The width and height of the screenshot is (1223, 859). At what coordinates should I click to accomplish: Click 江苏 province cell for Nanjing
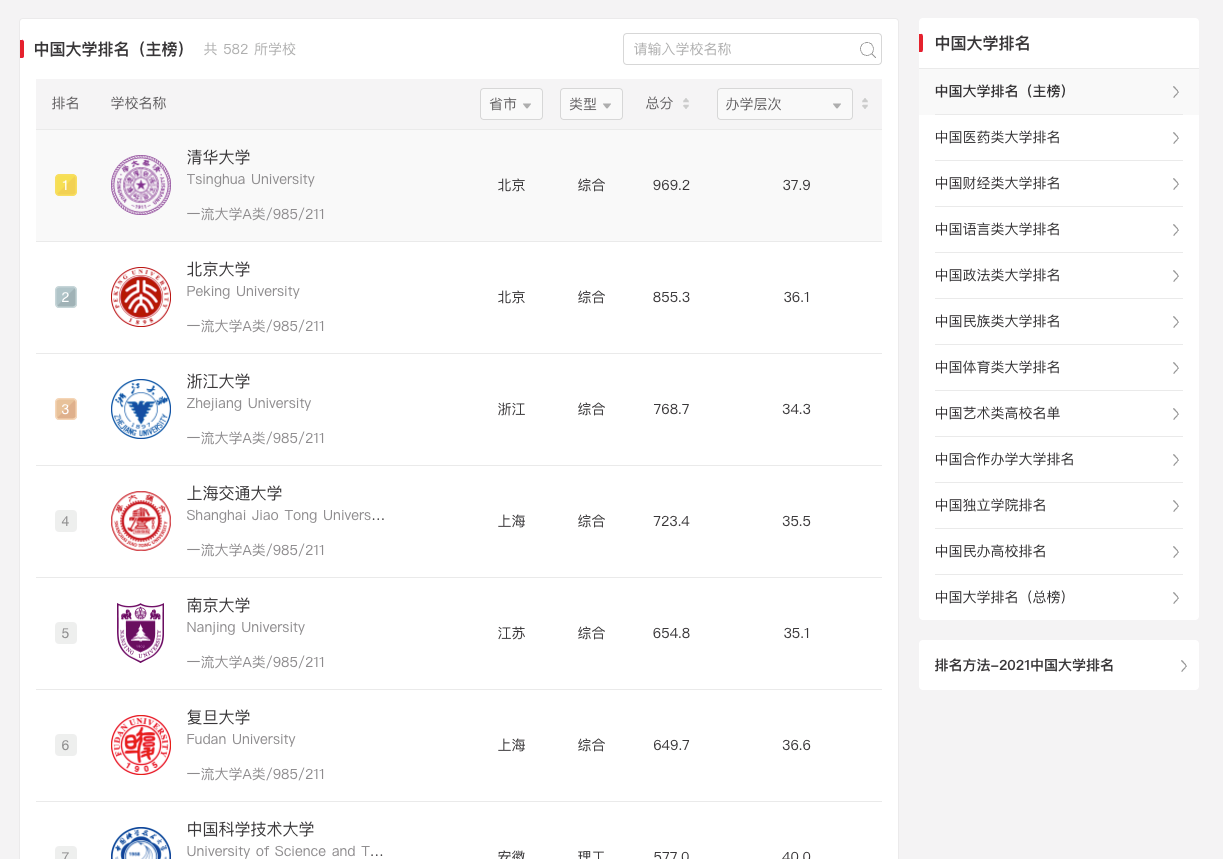[x=511, y=633]
